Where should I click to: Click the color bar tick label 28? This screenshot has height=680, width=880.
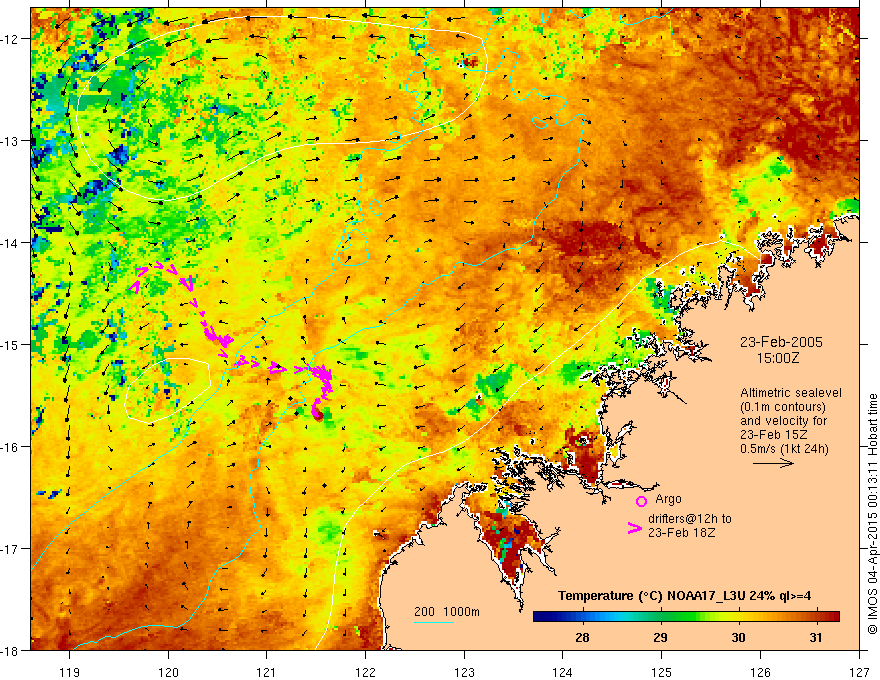click(582, 637)
